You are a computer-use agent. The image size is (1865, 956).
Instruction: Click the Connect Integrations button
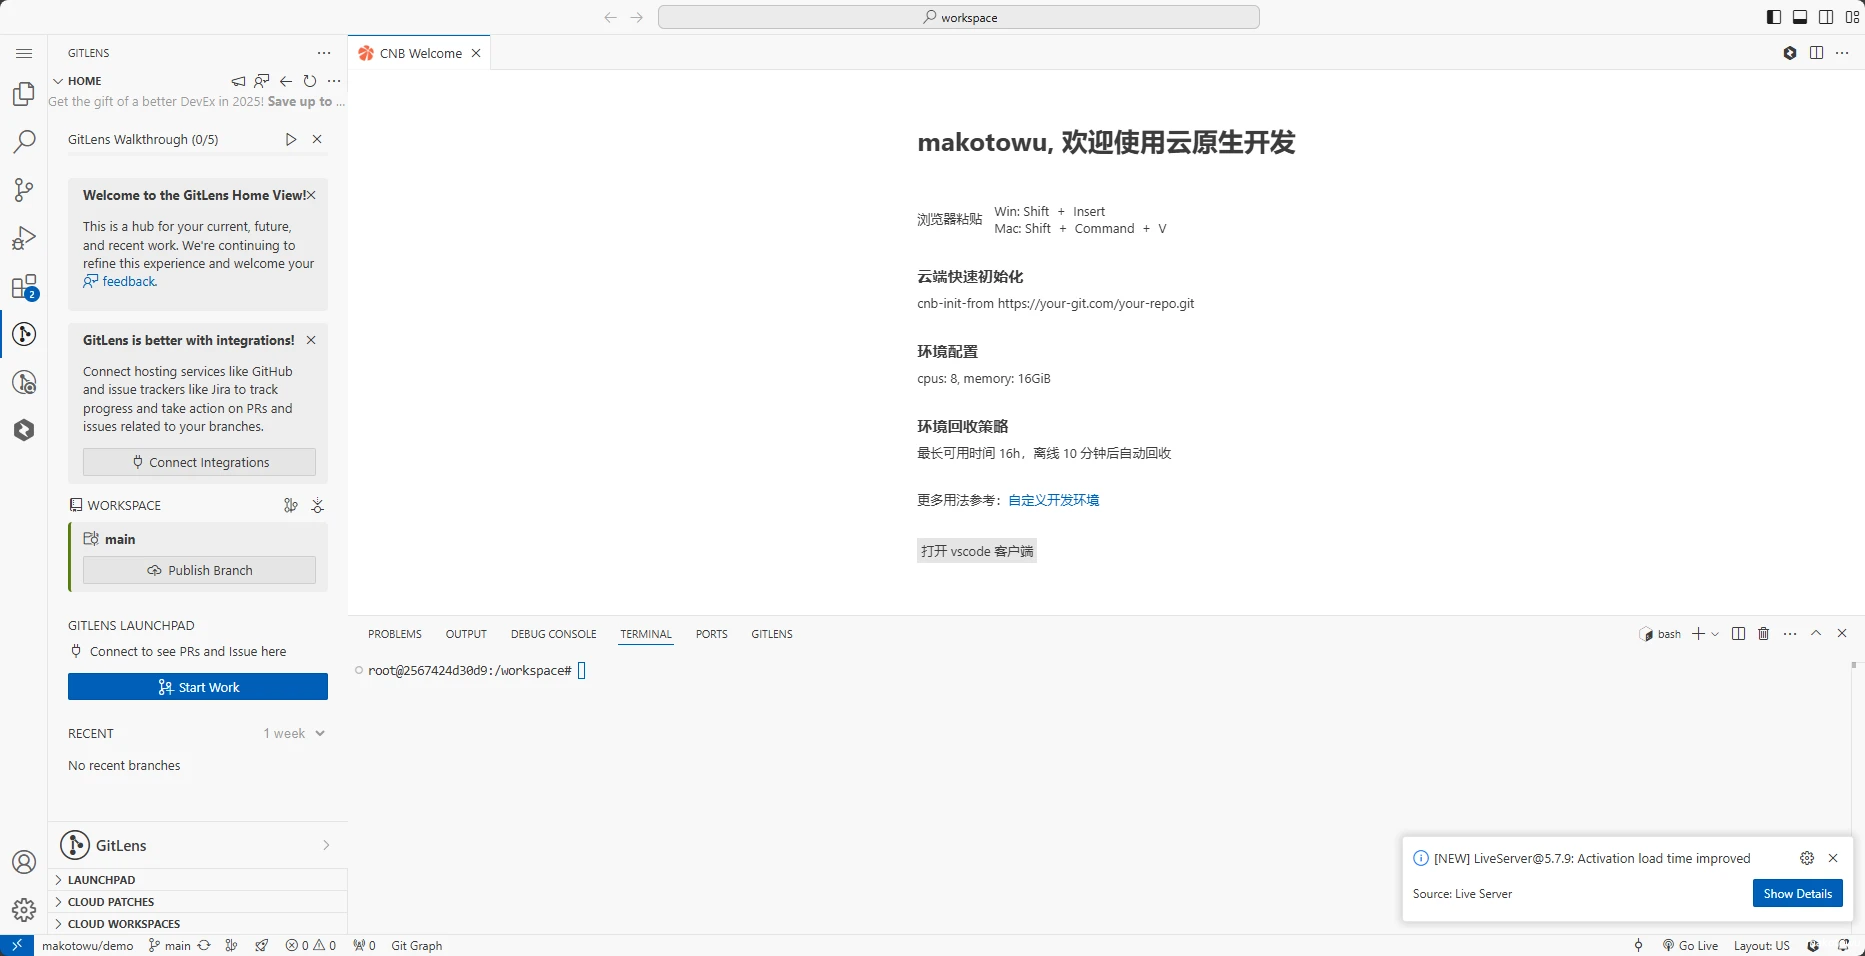coord(199,462)
